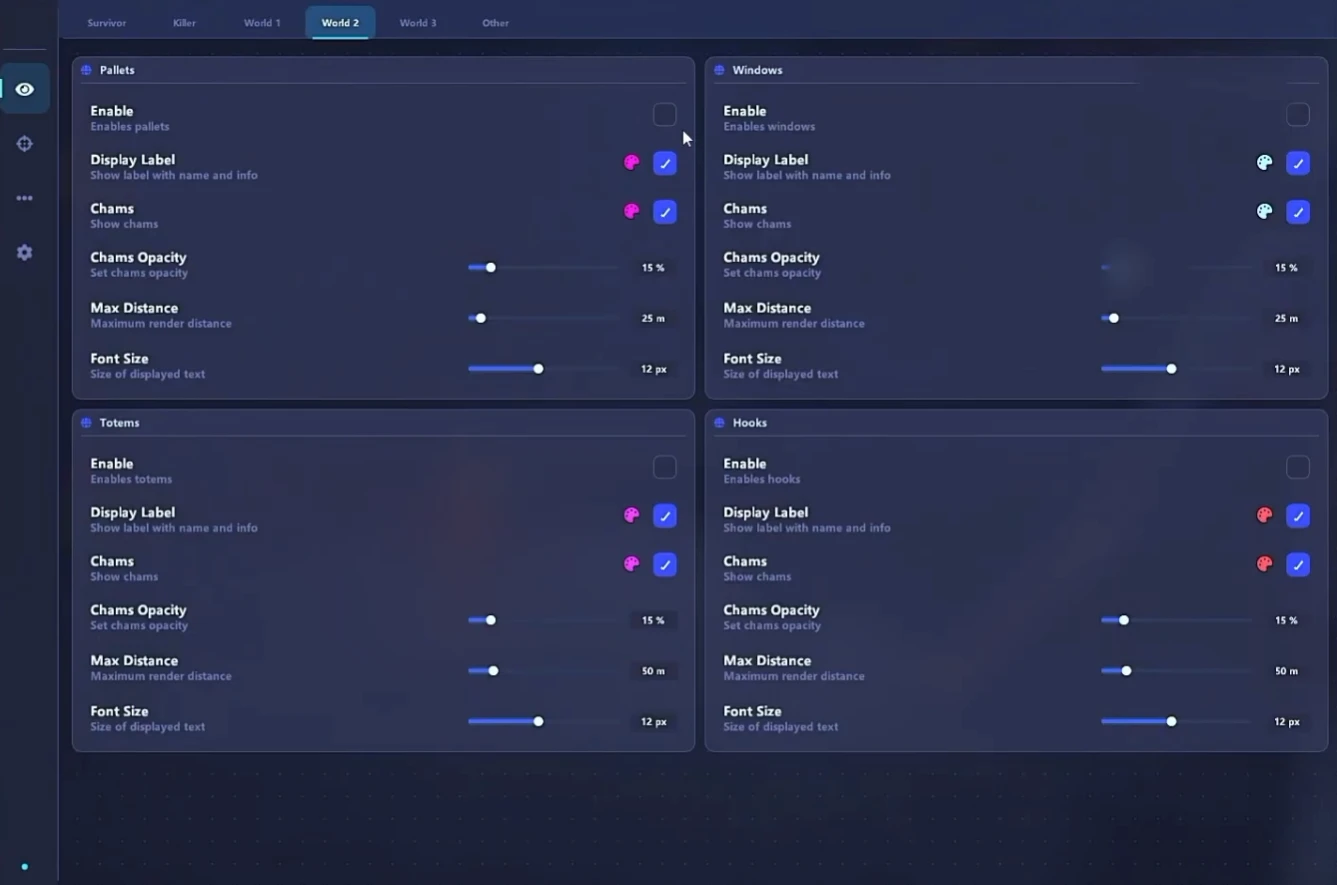Viewport: 1337px width, 885px height.
Task: Open the gear settings sidebar section
Action: click(x=25, y=253)
